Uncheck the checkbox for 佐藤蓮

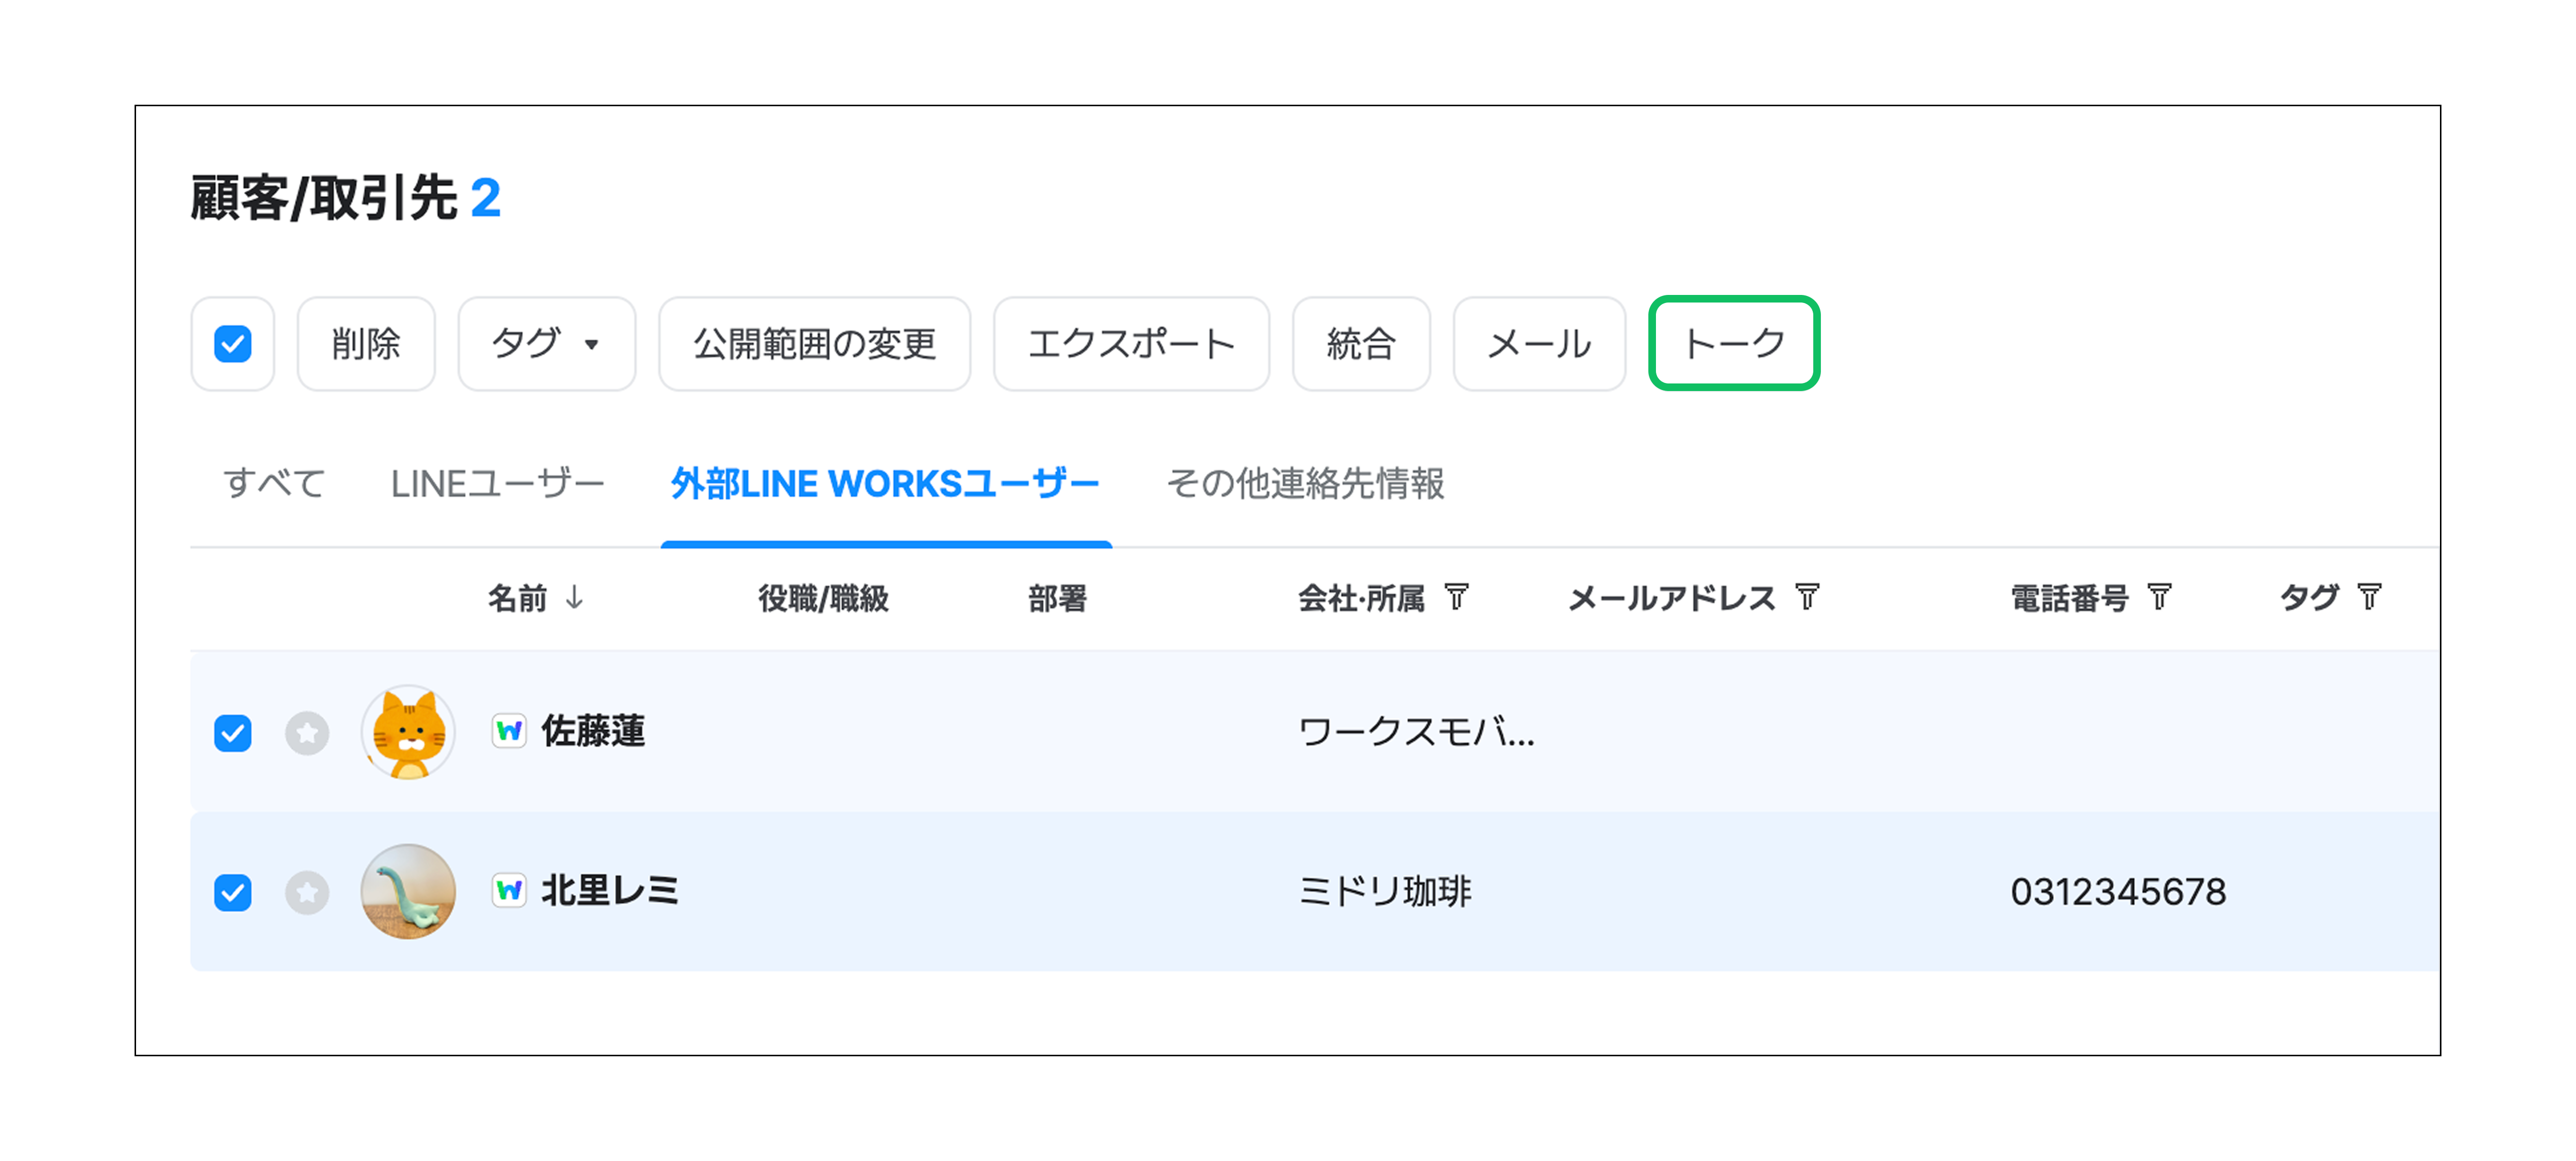coord(233,733)
